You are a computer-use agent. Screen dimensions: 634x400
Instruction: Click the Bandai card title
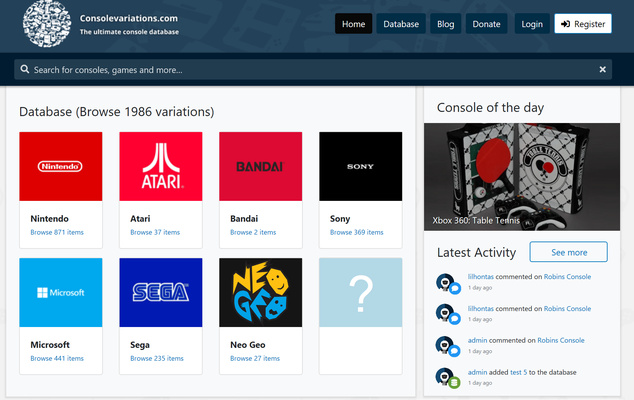point(244,218)
